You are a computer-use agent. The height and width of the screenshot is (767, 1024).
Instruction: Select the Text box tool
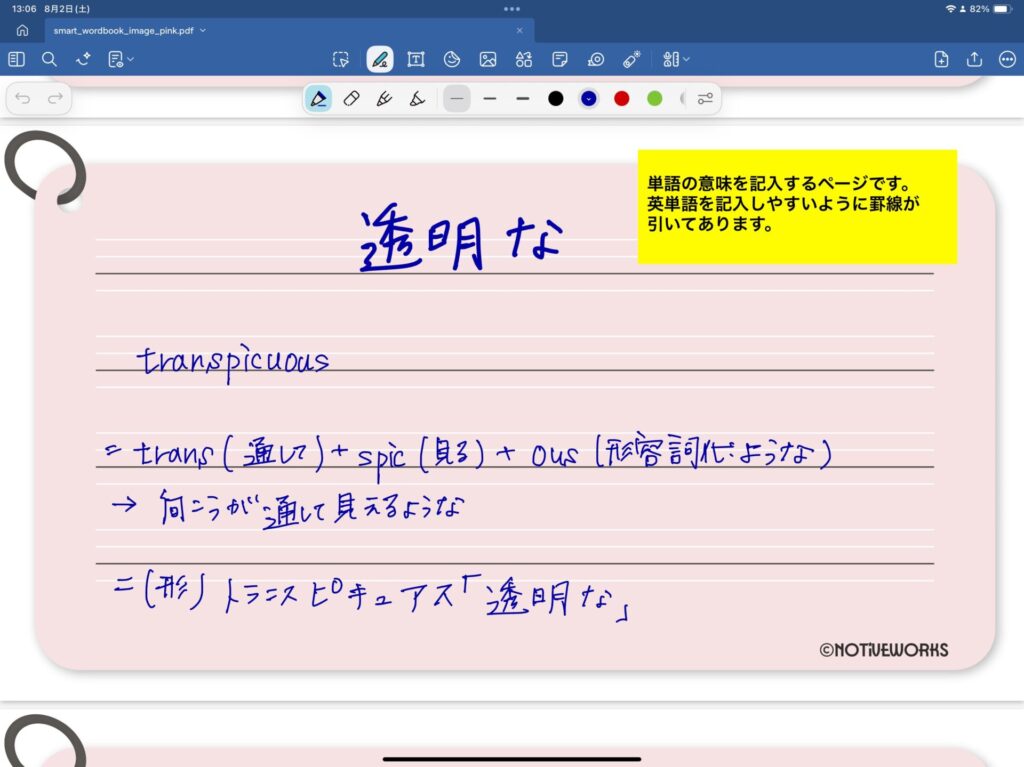coord(415,59)
